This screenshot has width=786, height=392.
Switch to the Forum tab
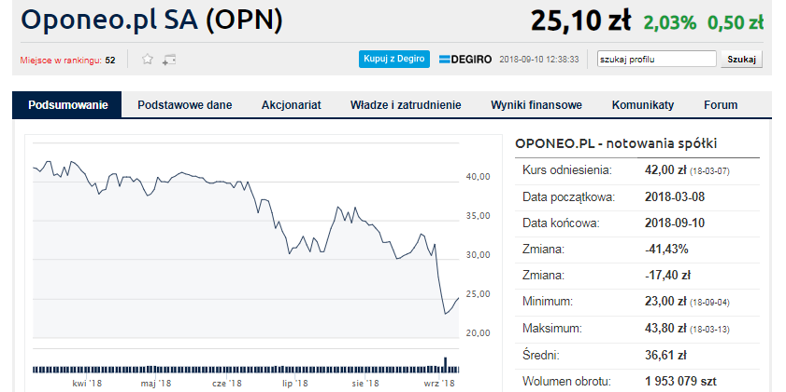click(720, 105)
